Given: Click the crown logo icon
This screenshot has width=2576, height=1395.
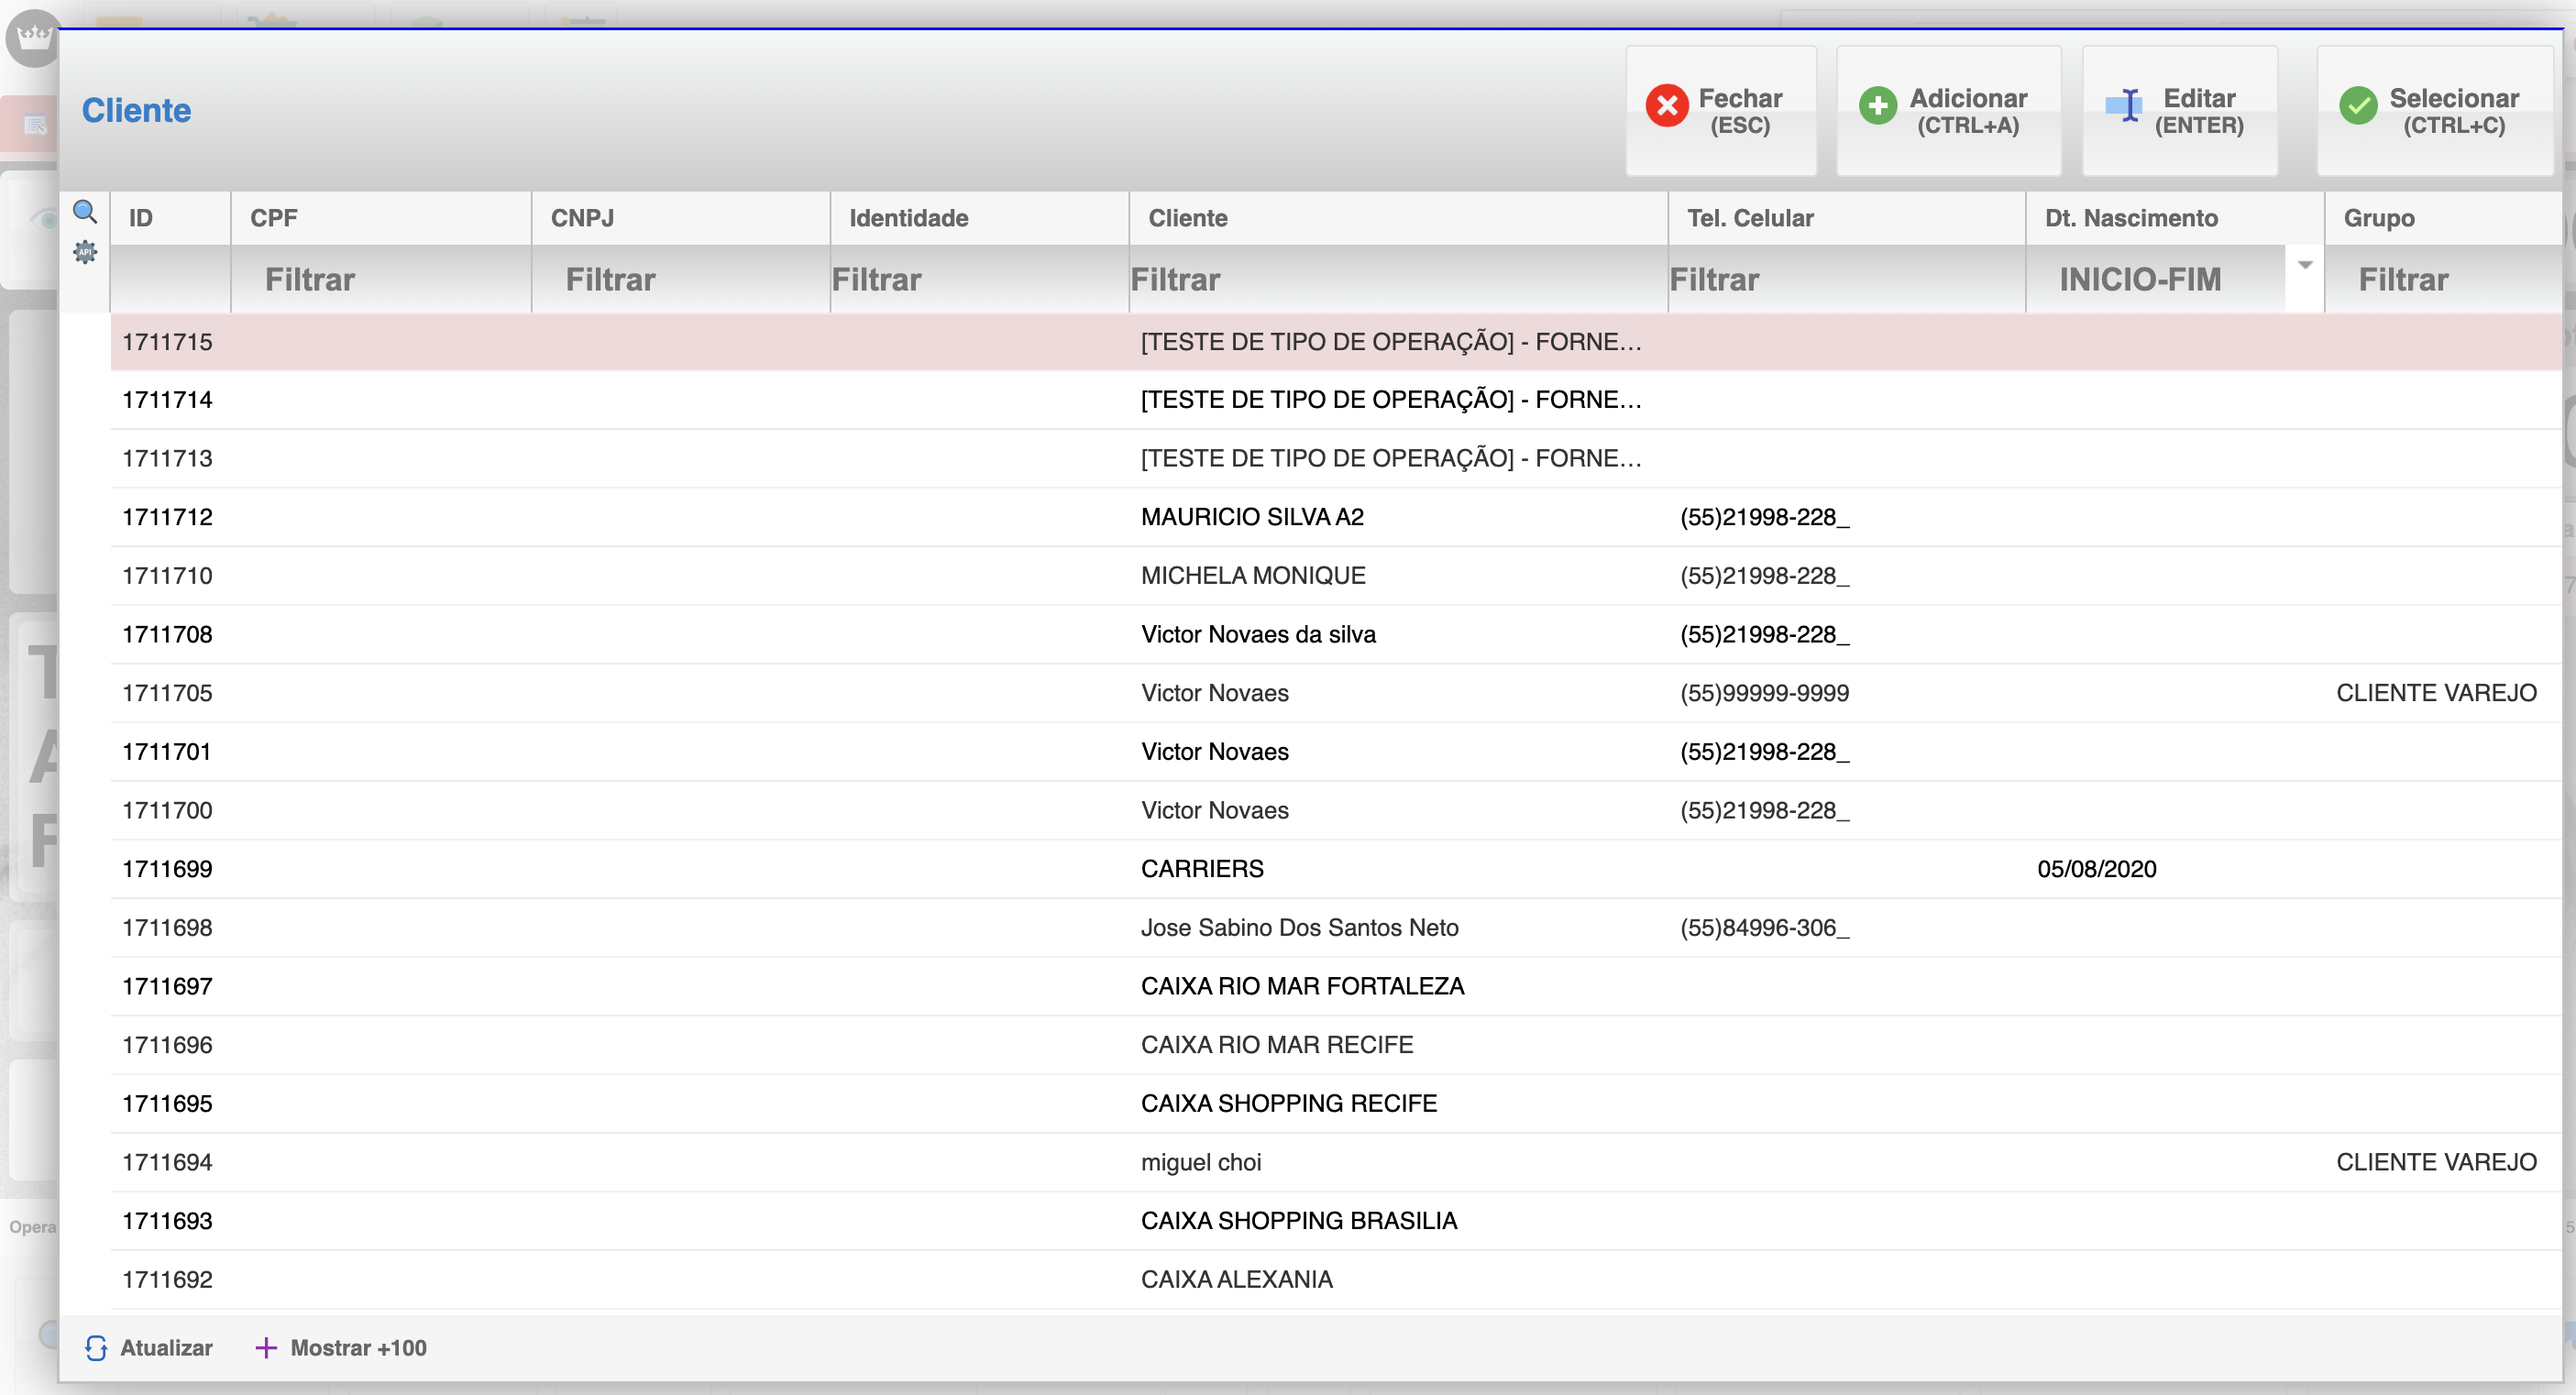Looking at the screenshot, I should click(x=33, y=38).
